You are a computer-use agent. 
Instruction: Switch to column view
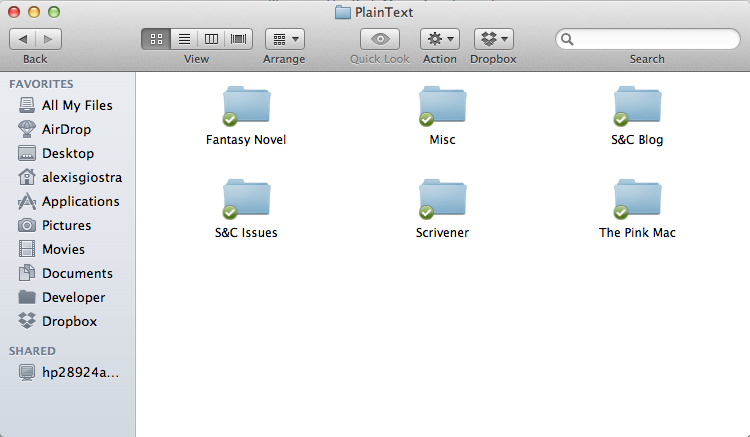coord(211,39)
